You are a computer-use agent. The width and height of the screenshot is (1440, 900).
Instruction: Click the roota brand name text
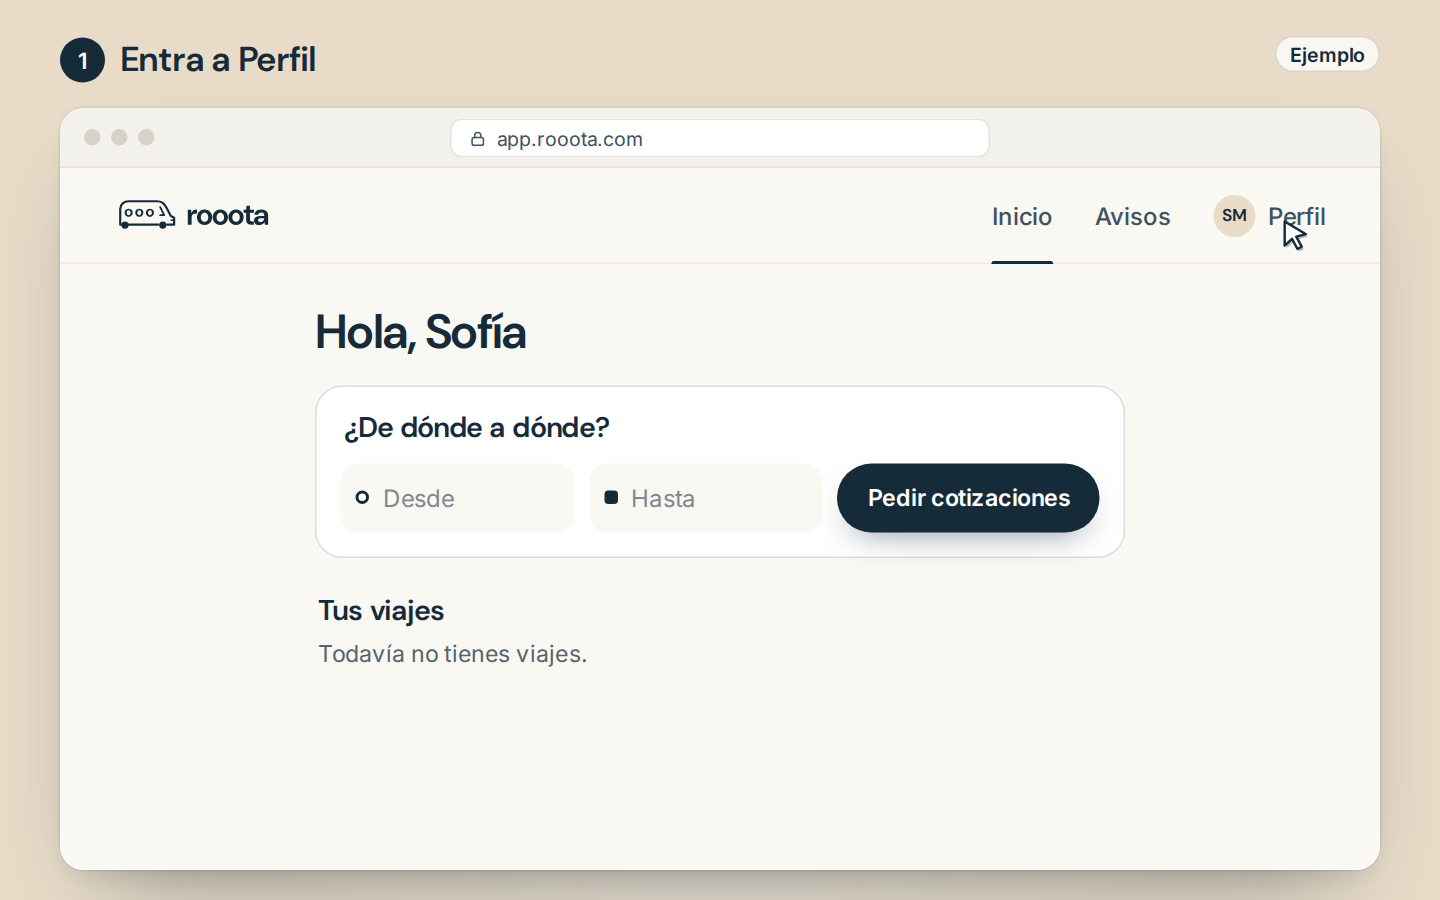pos(227,215)
